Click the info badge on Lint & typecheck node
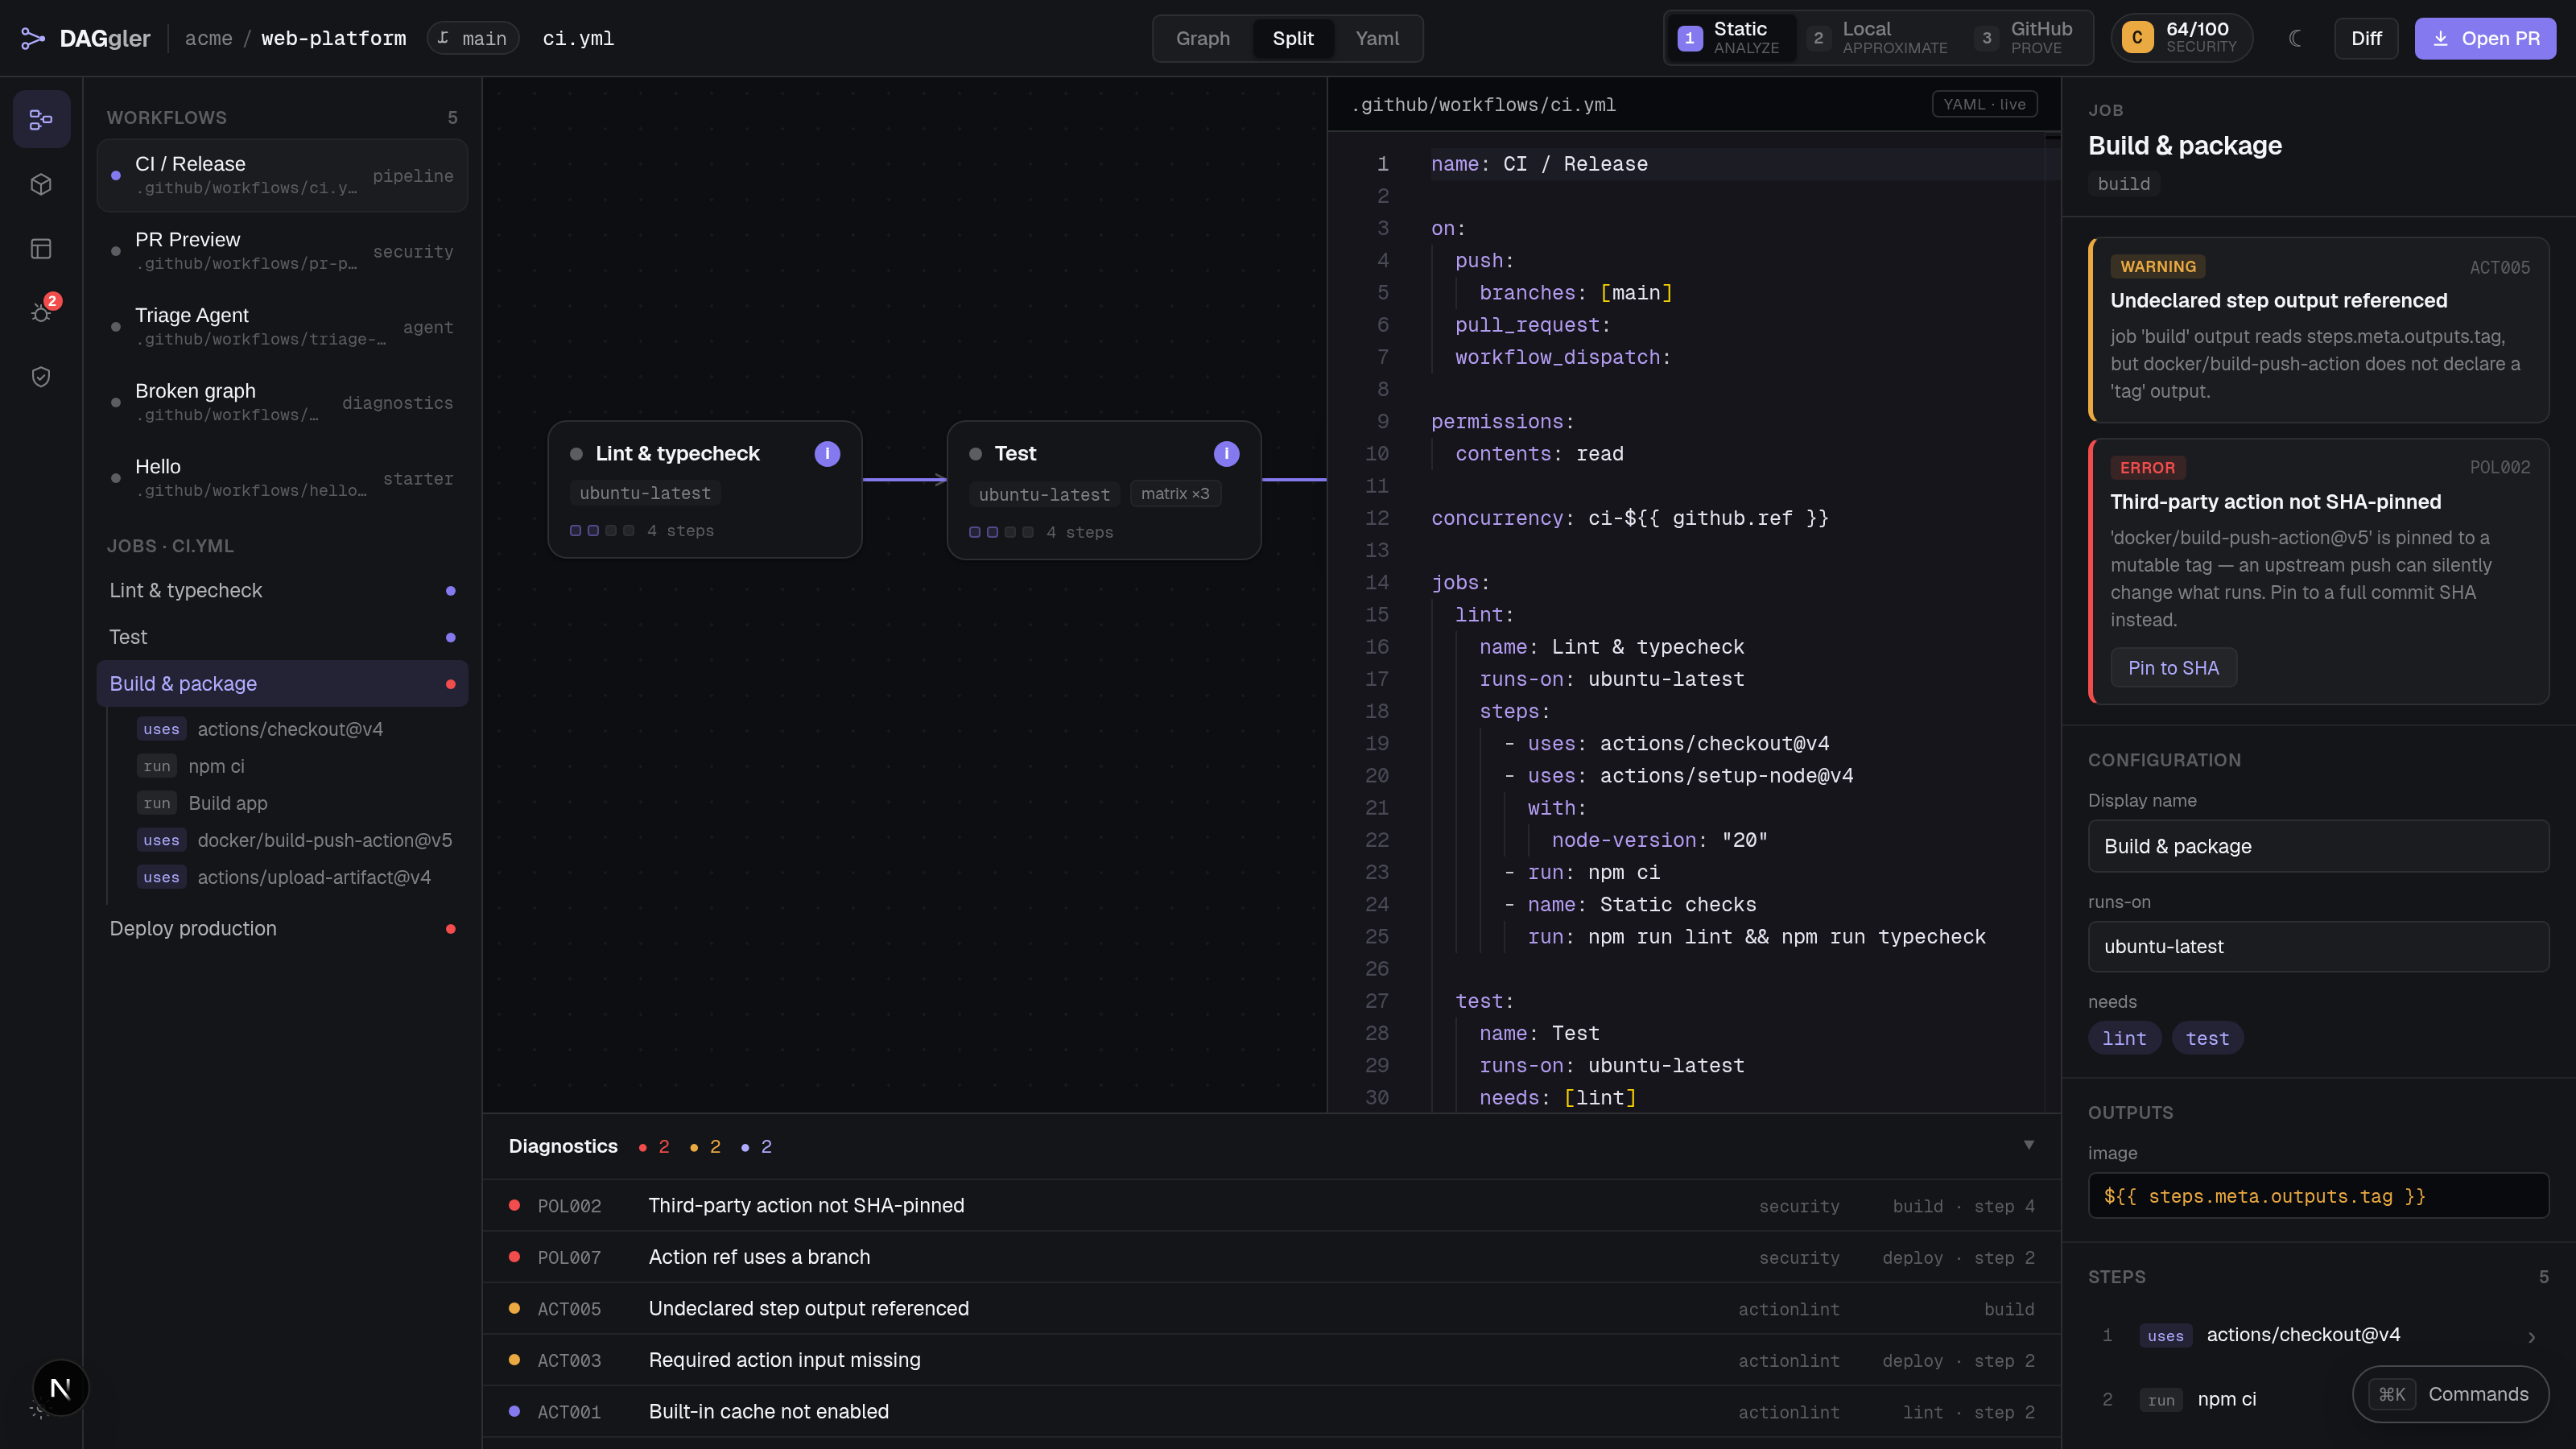 pyautogui.click(x=827, y=454)
